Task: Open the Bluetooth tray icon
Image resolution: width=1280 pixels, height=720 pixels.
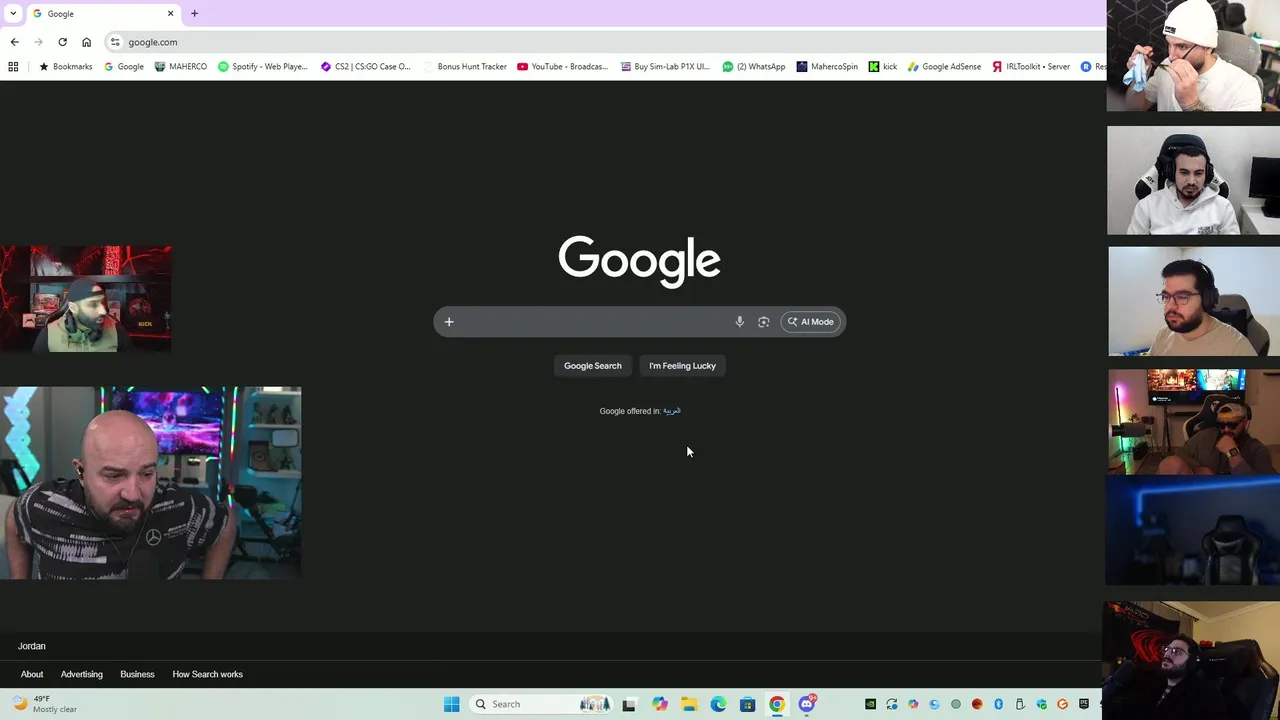Action: point(999,704)
